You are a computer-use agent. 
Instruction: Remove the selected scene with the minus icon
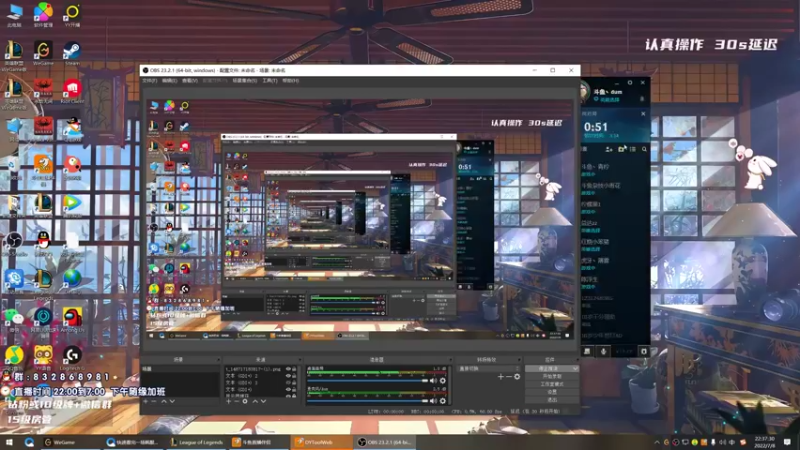(153, 402)
